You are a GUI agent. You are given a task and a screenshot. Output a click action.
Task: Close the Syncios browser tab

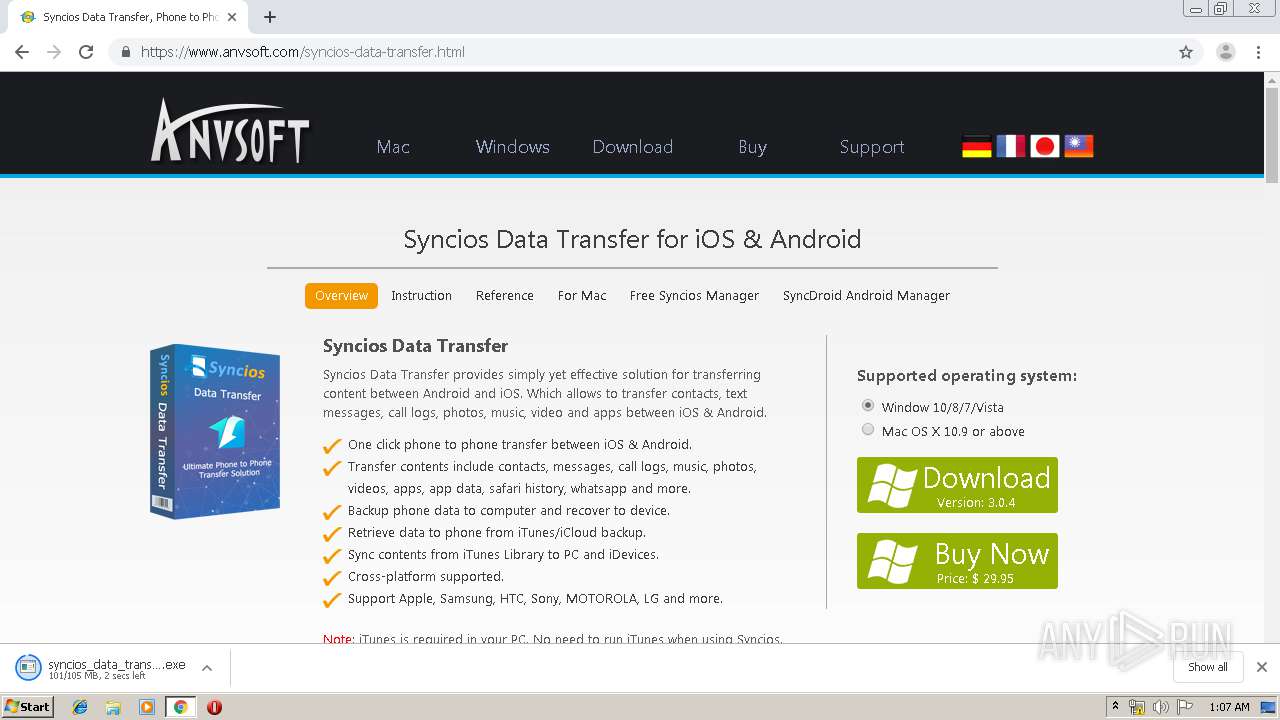232,17
